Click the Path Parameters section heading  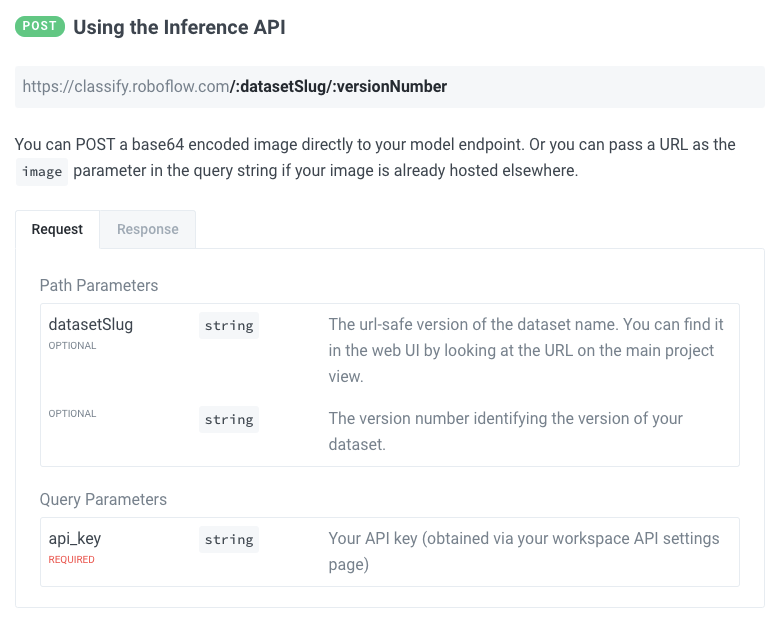pyautogui.click(x=99, y=285)
